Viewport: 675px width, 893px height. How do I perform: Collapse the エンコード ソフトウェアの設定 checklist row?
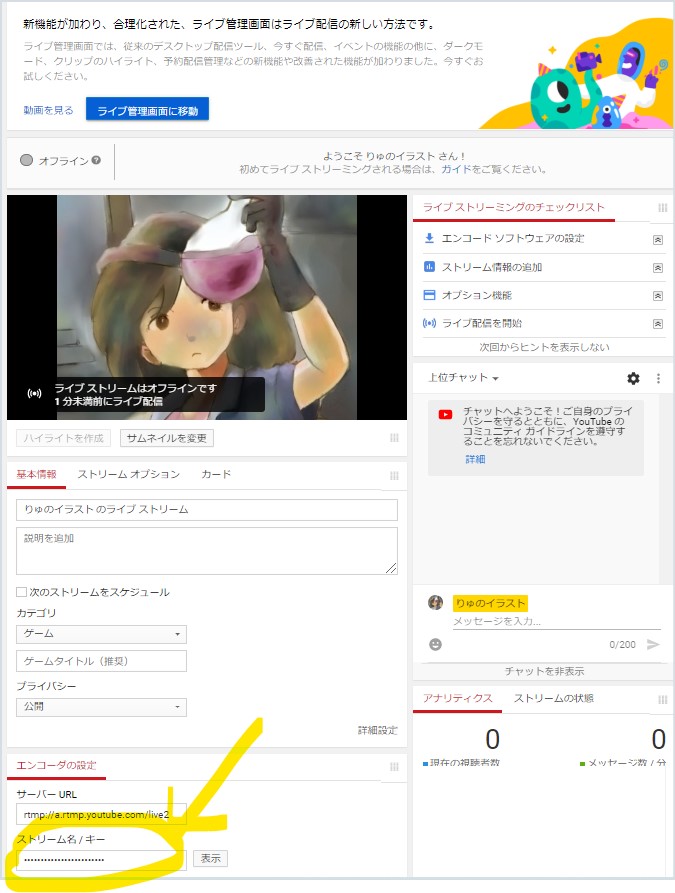click(x=657, y=240)
